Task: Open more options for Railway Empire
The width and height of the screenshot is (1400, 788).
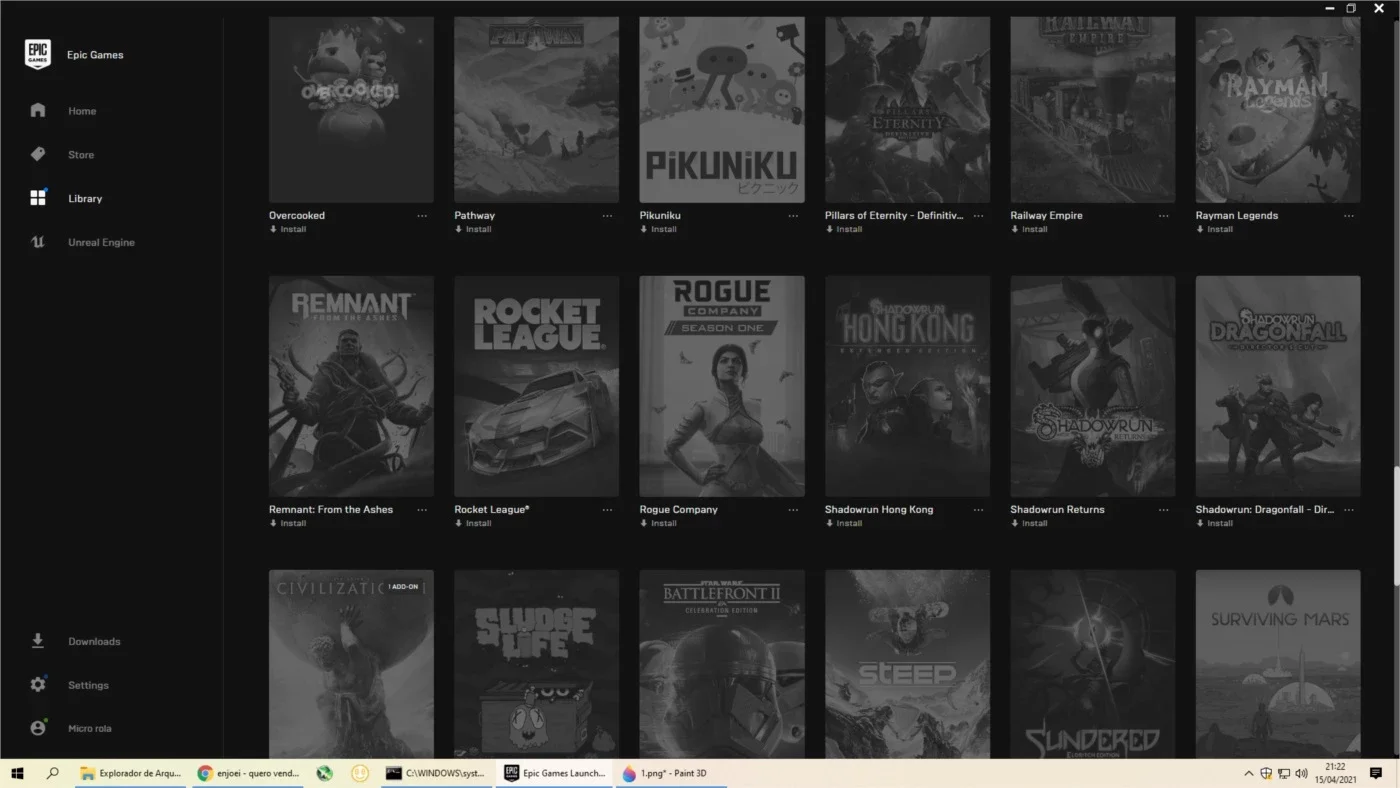Action: (1164, 216)
